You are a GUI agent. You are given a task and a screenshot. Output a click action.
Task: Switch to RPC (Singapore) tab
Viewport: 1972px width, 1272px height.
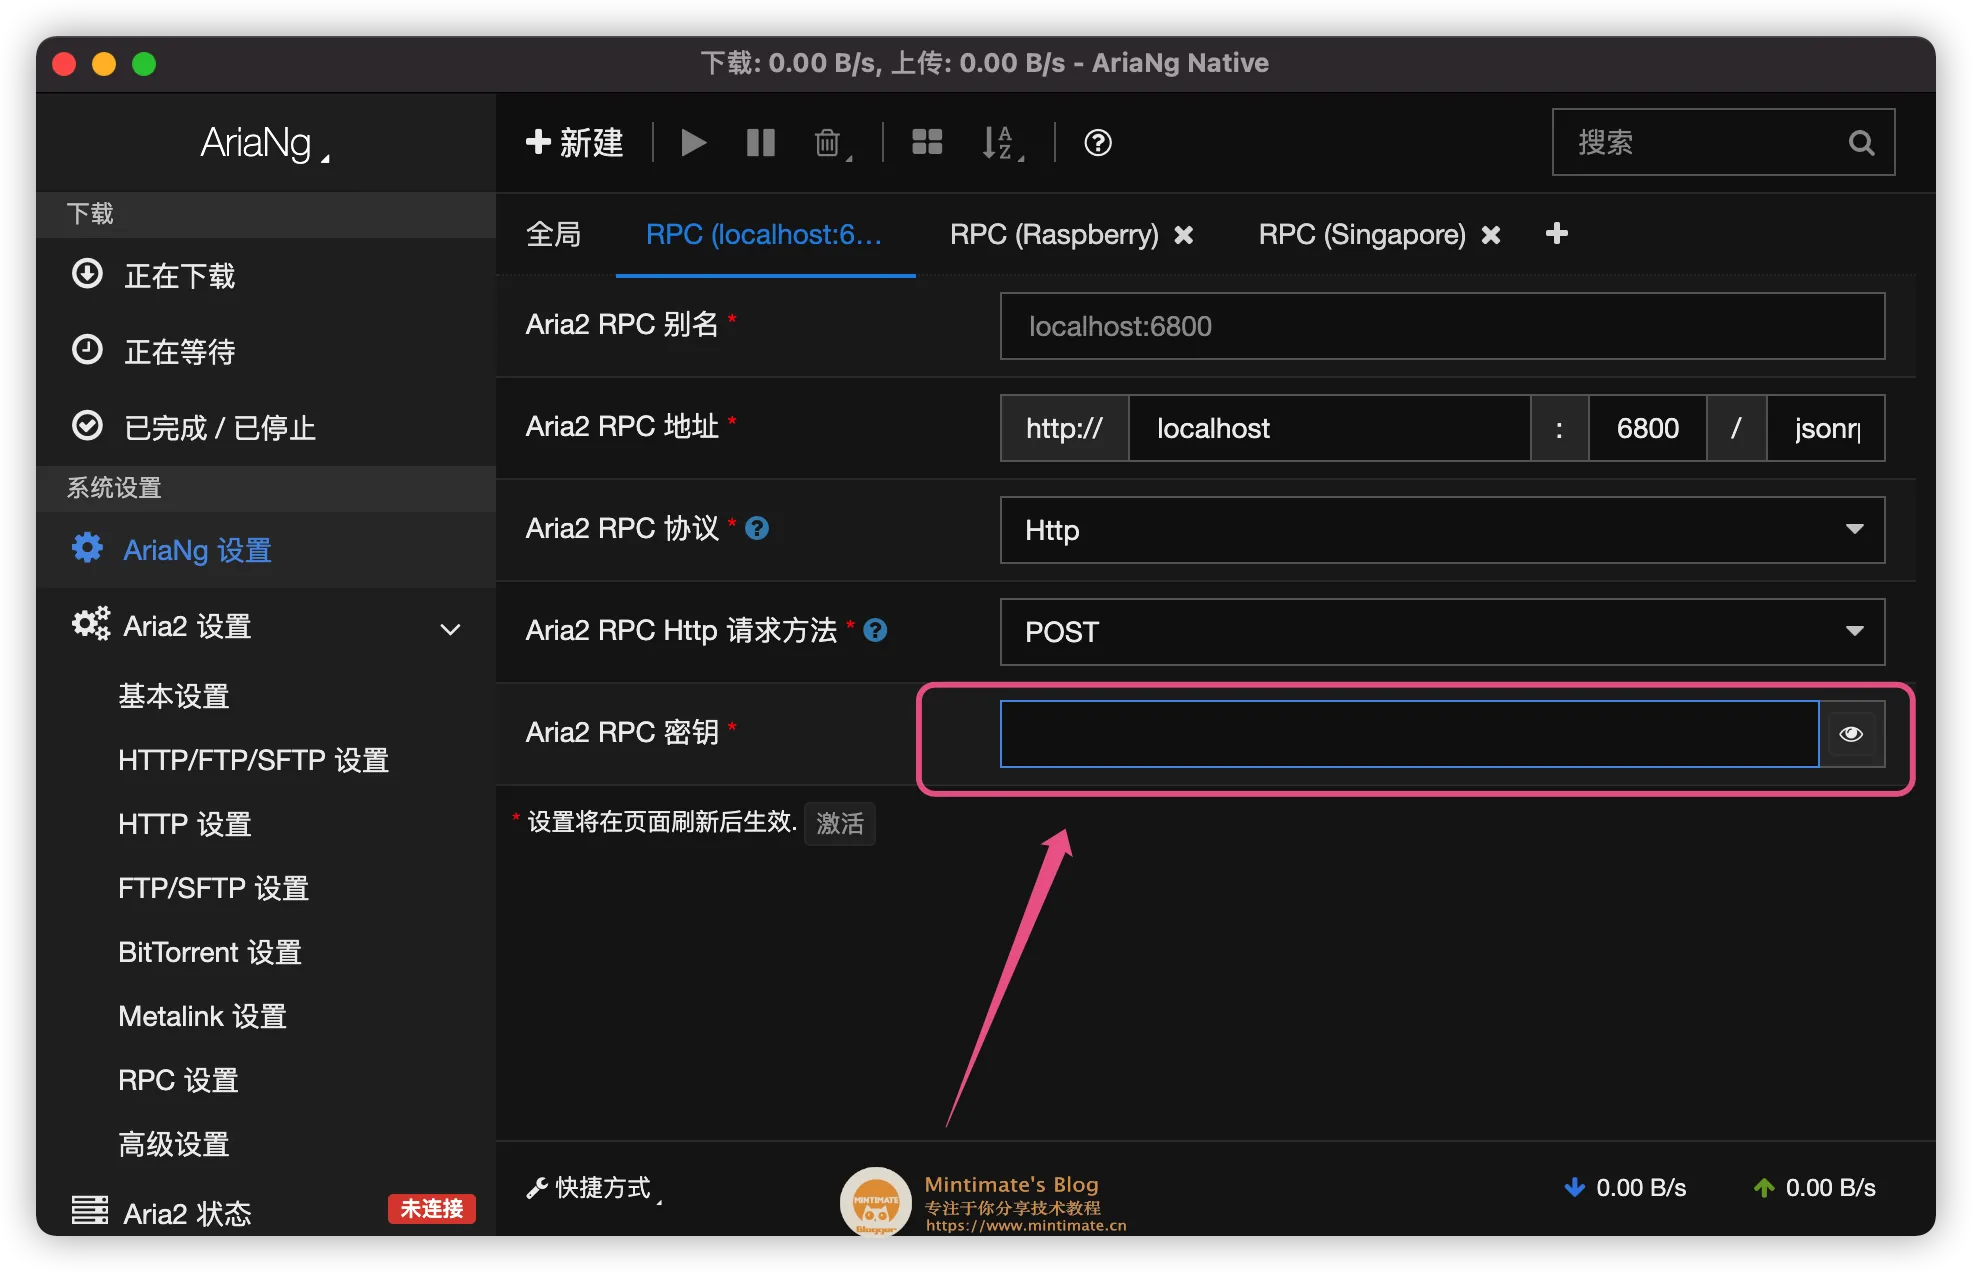pos(1362,234)
